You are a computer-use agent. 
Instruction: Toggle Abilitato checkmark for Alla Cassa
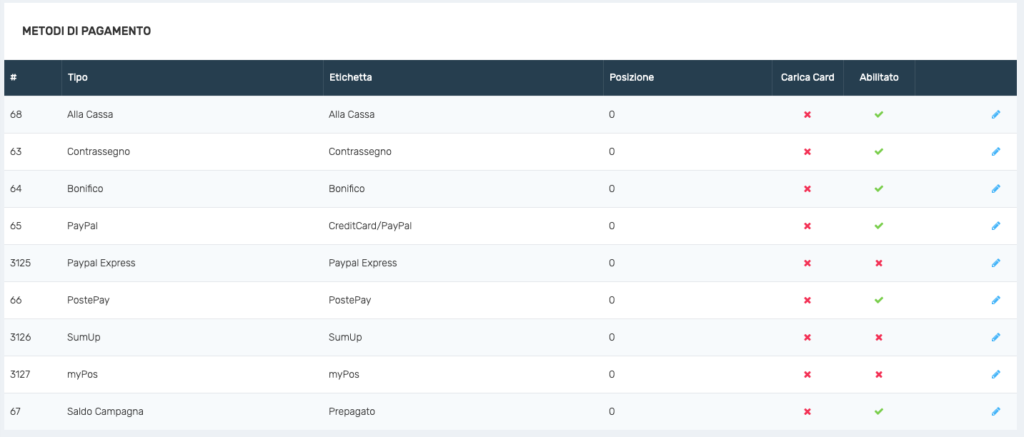click(x=878, y=114)
